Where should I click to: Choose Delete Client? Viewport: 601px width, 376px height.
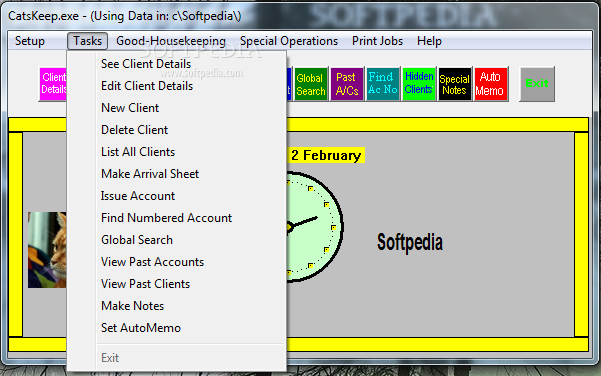tap(176, 130)
